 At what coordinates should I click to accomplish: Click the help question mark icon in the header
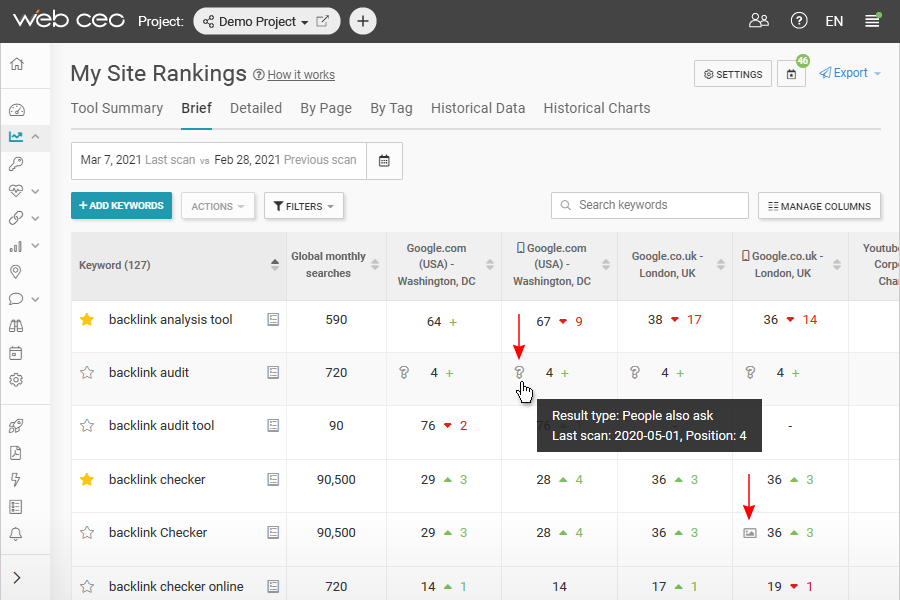[x=798, y=21]
